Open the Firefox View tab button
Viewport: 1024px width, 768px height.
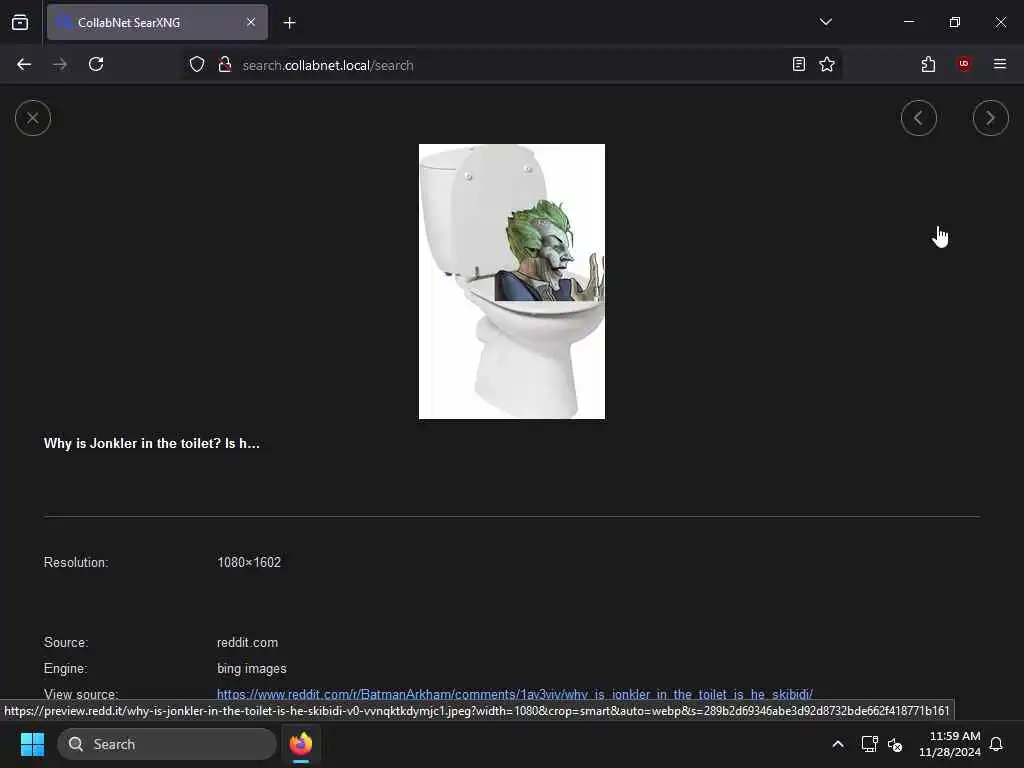(20, 22)
